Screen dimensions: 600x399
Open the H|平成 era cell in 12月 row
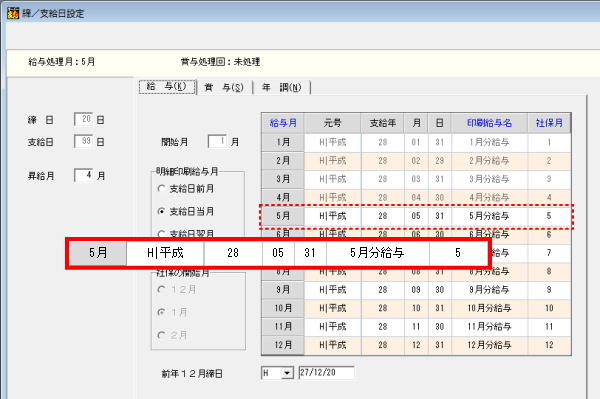coord(332,345)
